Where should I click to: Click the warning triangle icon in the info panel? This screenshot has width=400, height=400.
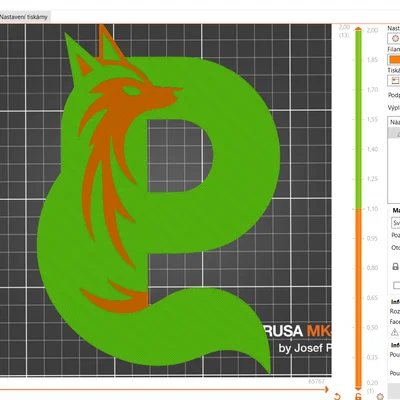(394, 332)
